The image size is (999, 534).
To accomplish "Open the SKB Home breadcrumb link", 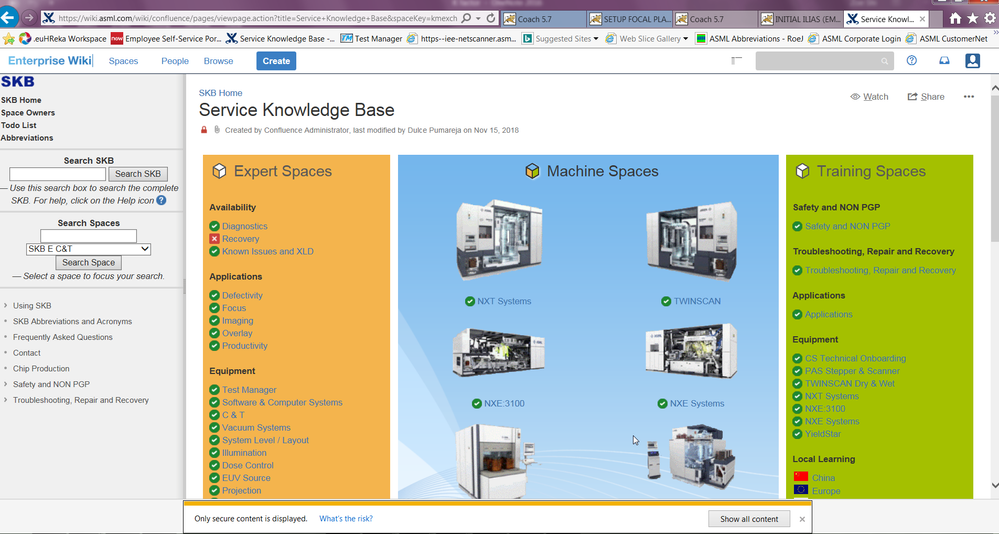I will [220, 93].
